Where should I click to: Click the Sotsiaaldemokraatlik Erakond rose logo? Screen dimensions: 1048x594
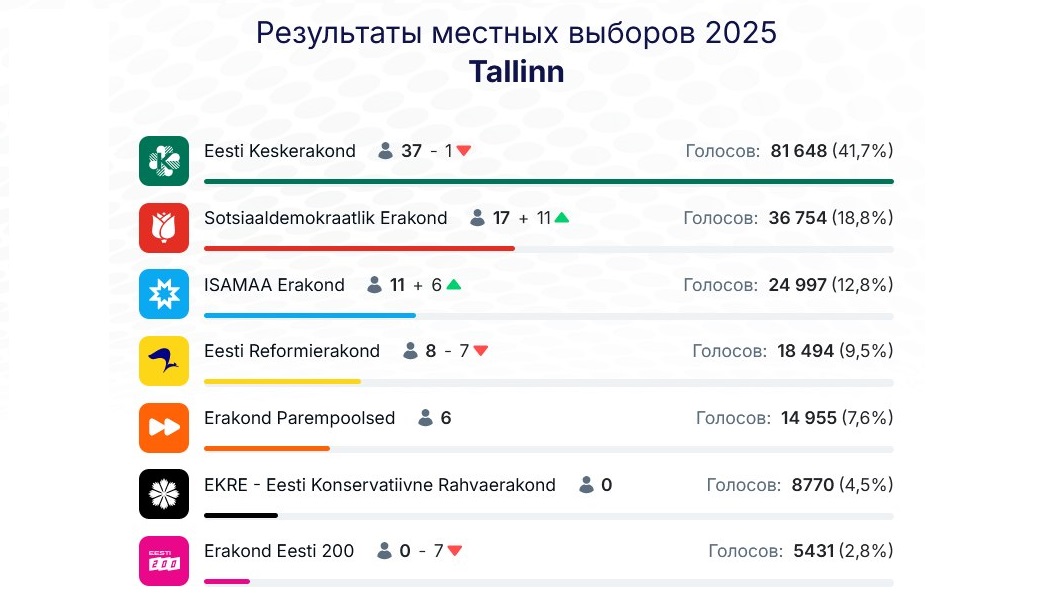click(x=163, y=228)
